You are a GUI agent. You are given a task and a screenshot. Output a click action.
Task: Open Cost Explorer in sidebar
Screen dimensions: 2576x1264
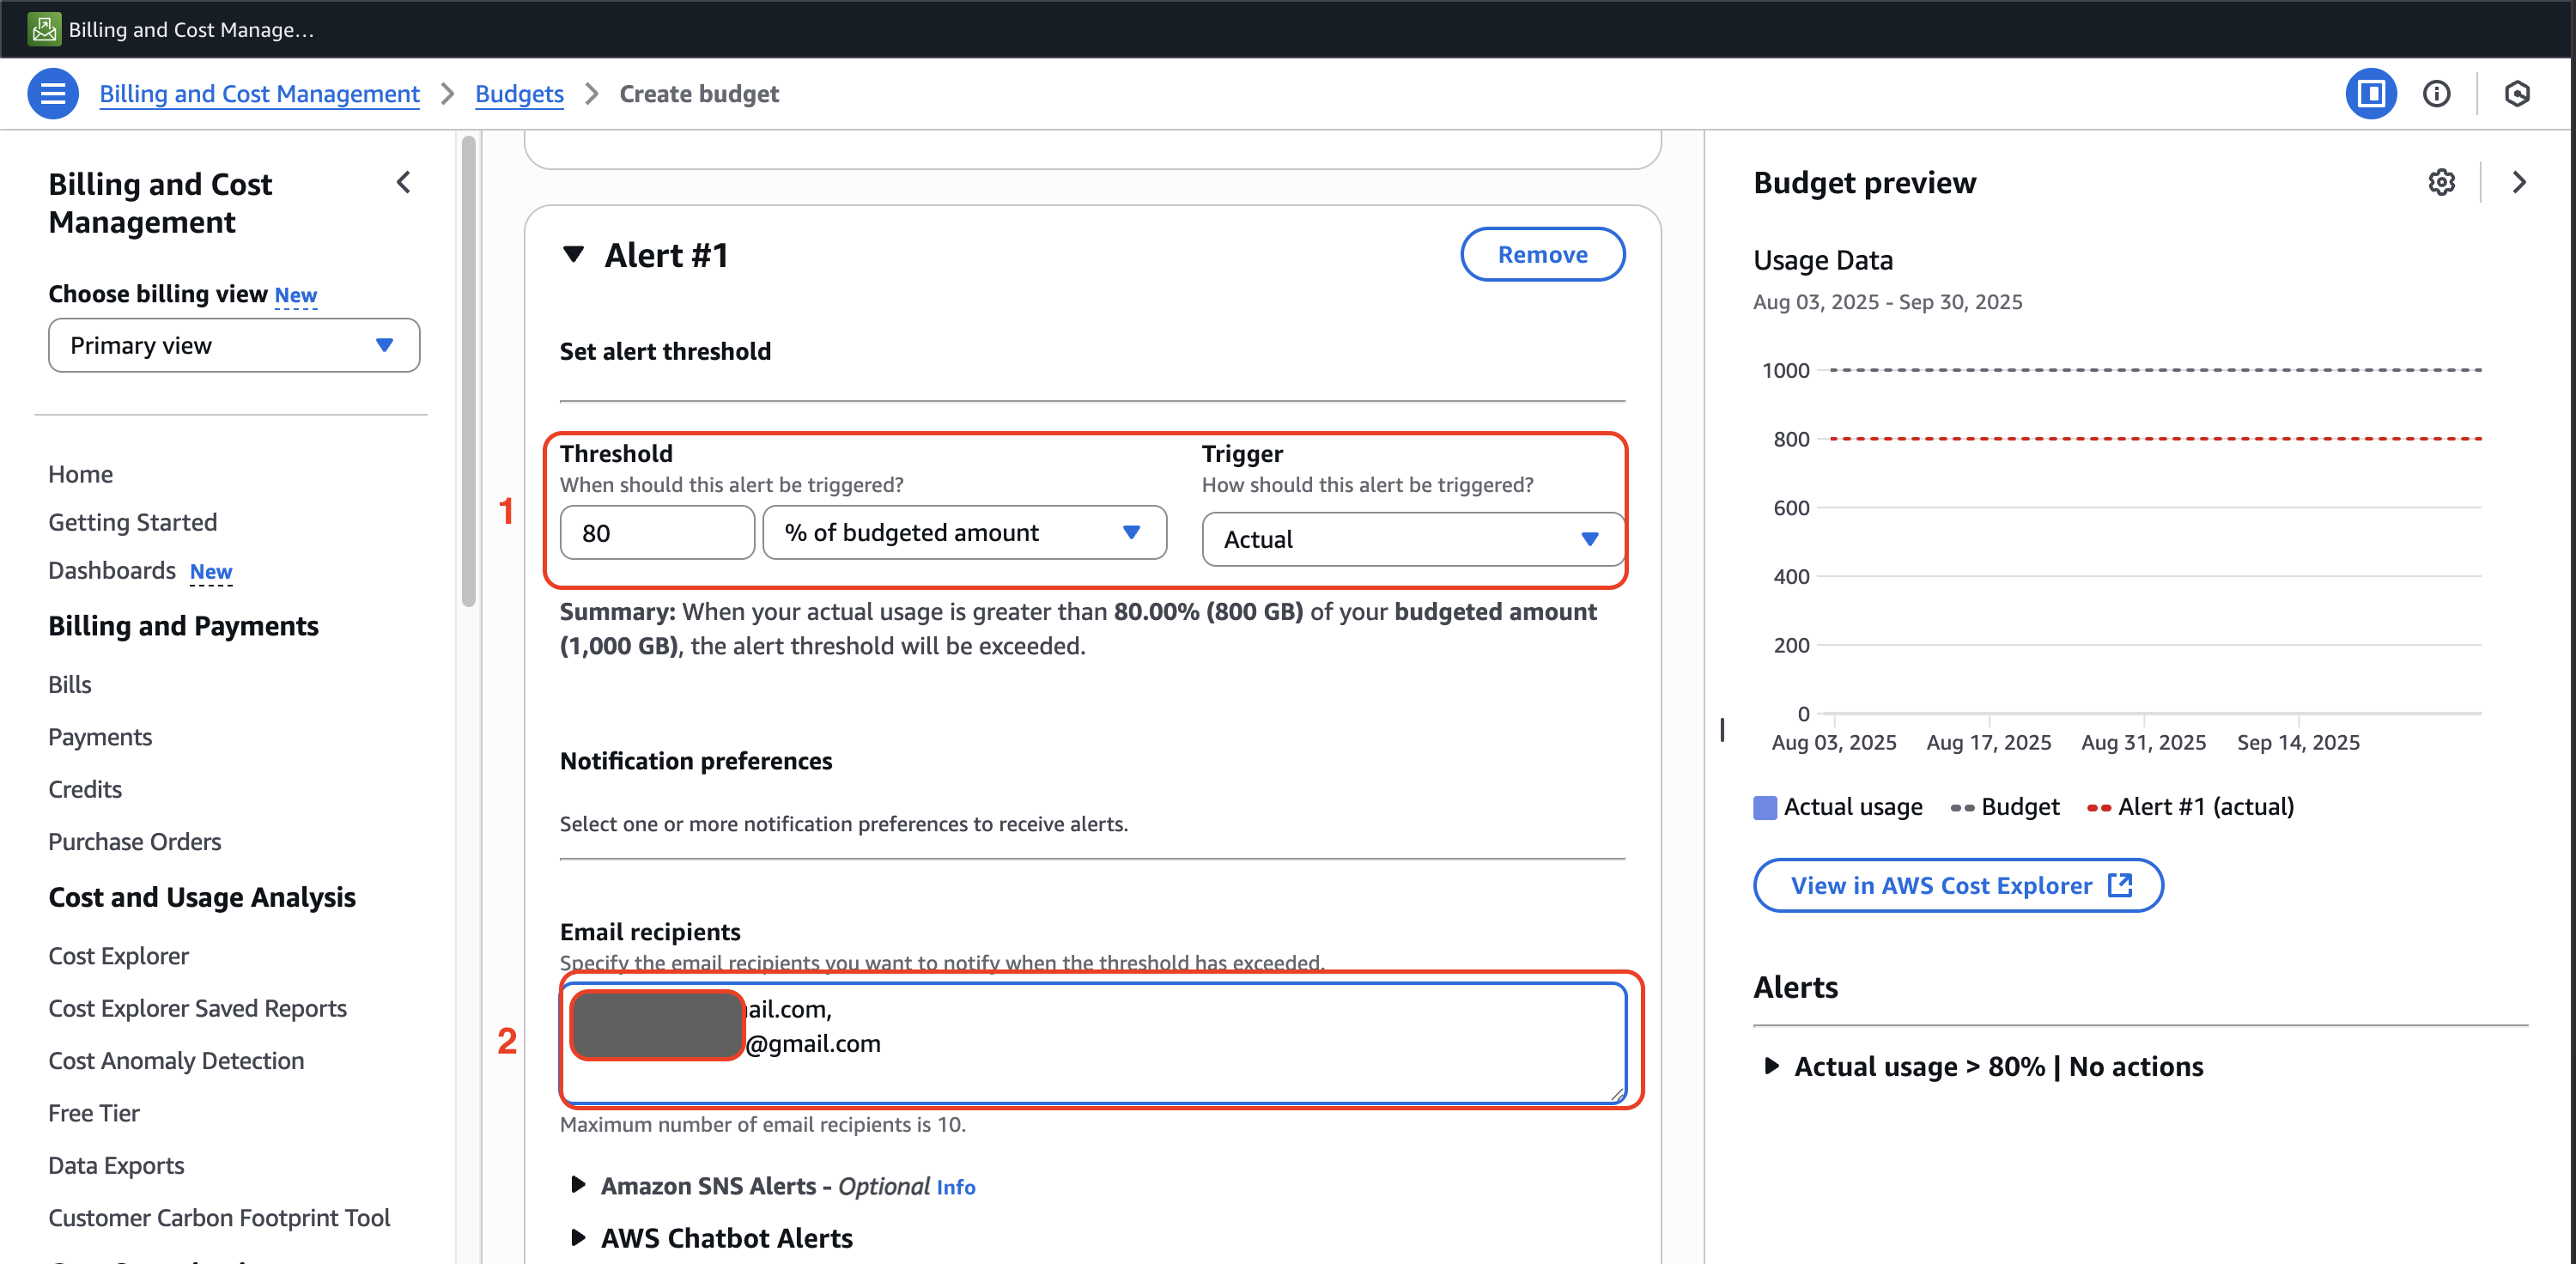118,956
